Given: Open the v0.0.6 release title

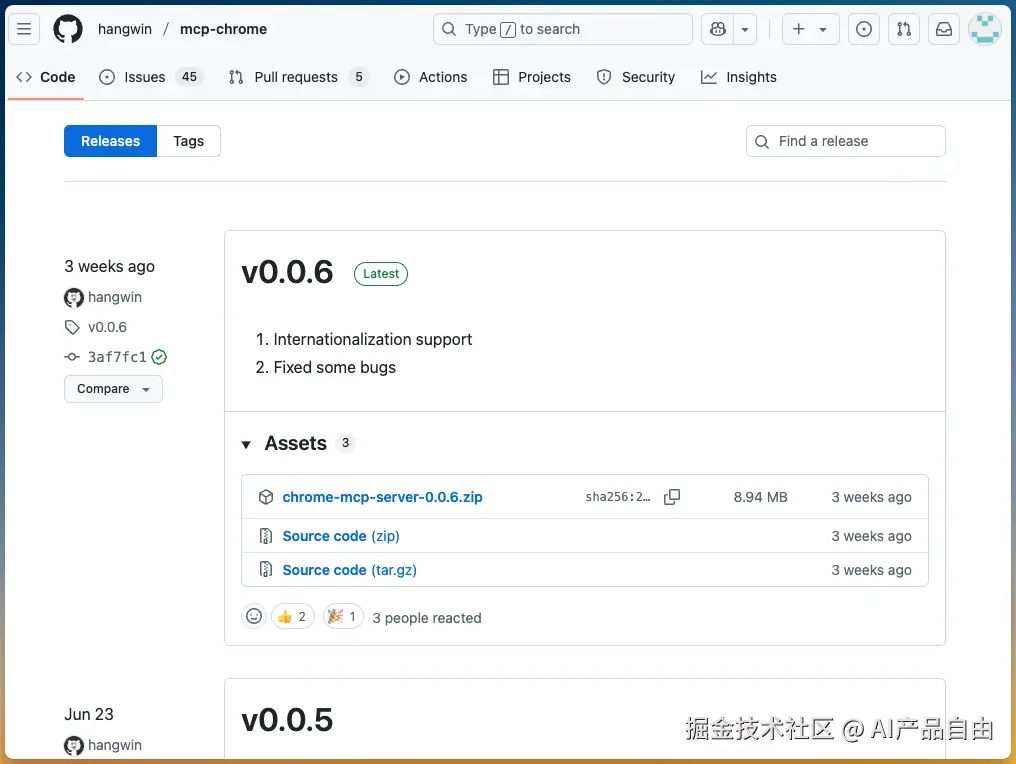Looking at the screenshot, I should [287, 272].
